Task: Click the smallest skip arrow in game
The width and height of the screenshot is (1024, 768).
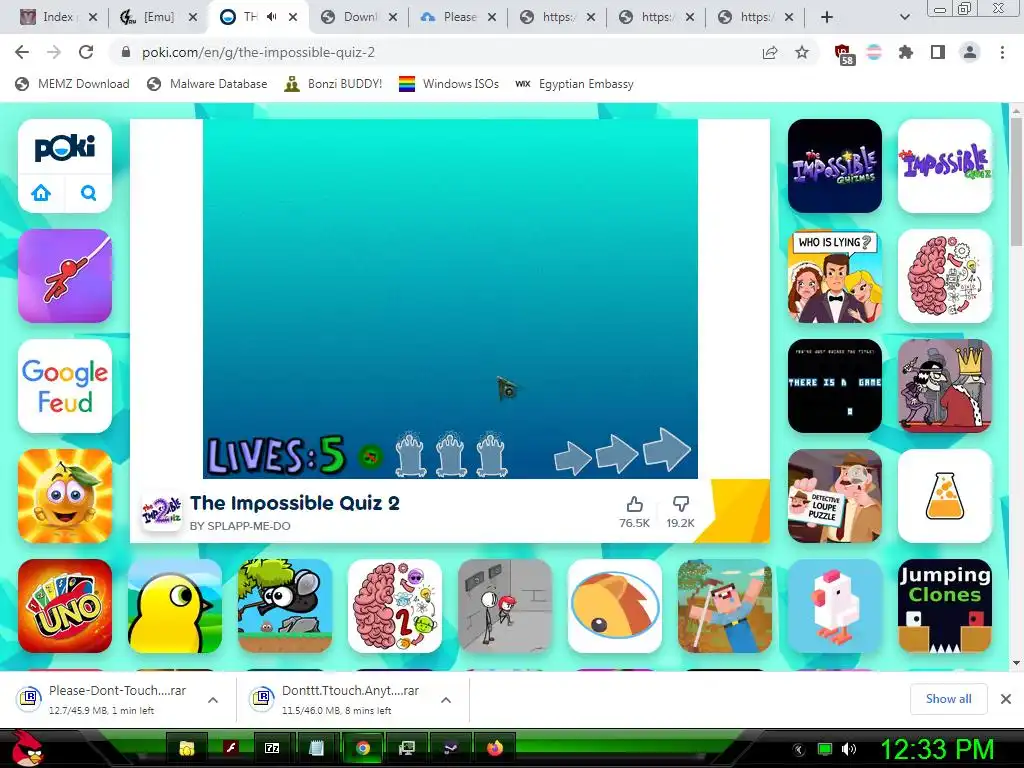Action: tap(572, 457)
